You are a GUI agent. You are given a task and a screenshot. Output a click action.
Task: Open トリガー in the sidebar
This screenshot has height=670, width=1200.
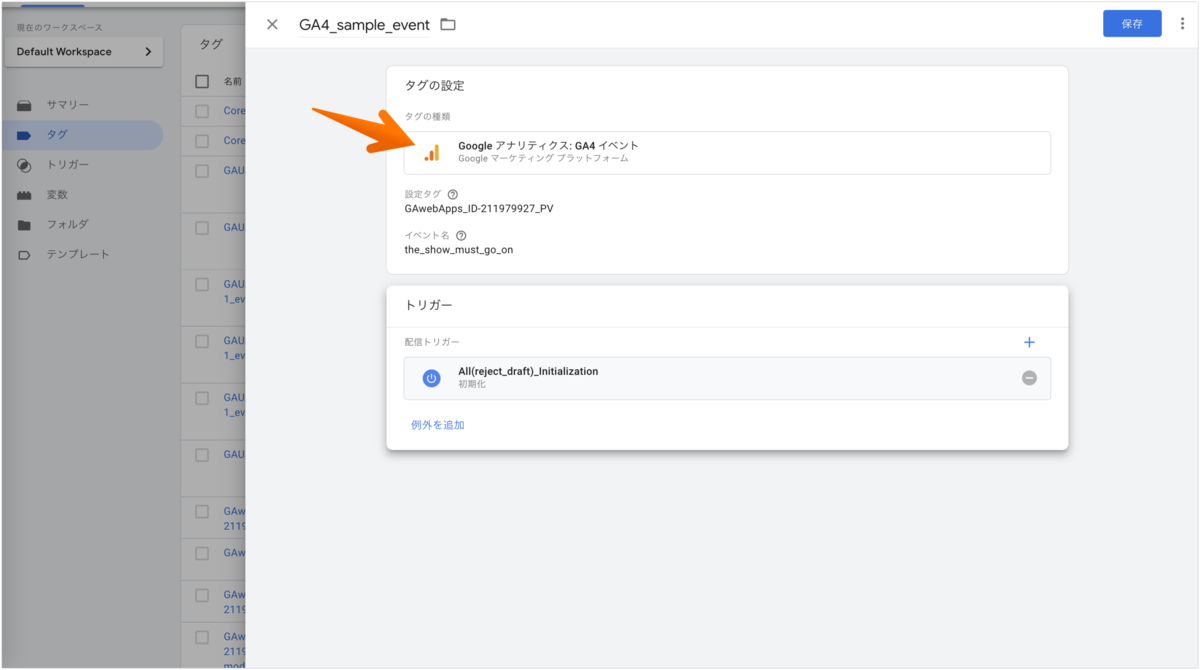(x=68, y=165)
